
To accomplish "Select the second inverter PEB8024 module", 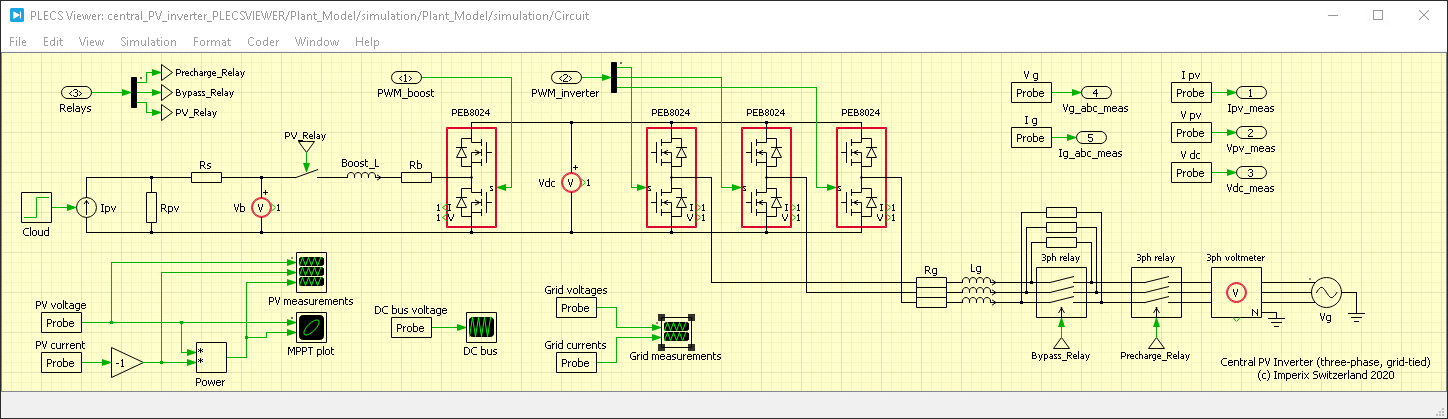I will (x=765, y=178).
